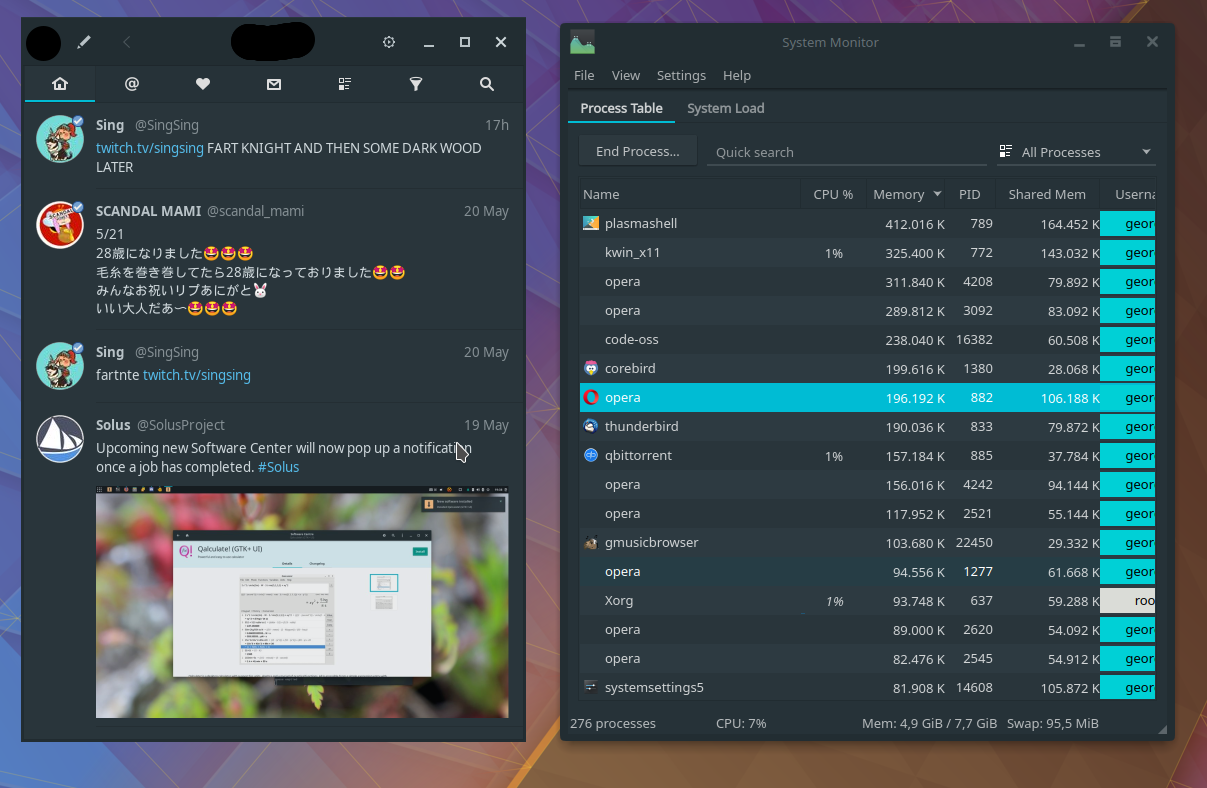Compose a new tweet with pencil icon
The height and width of the screenshot is (788, 1207).
tap(85, 42)
